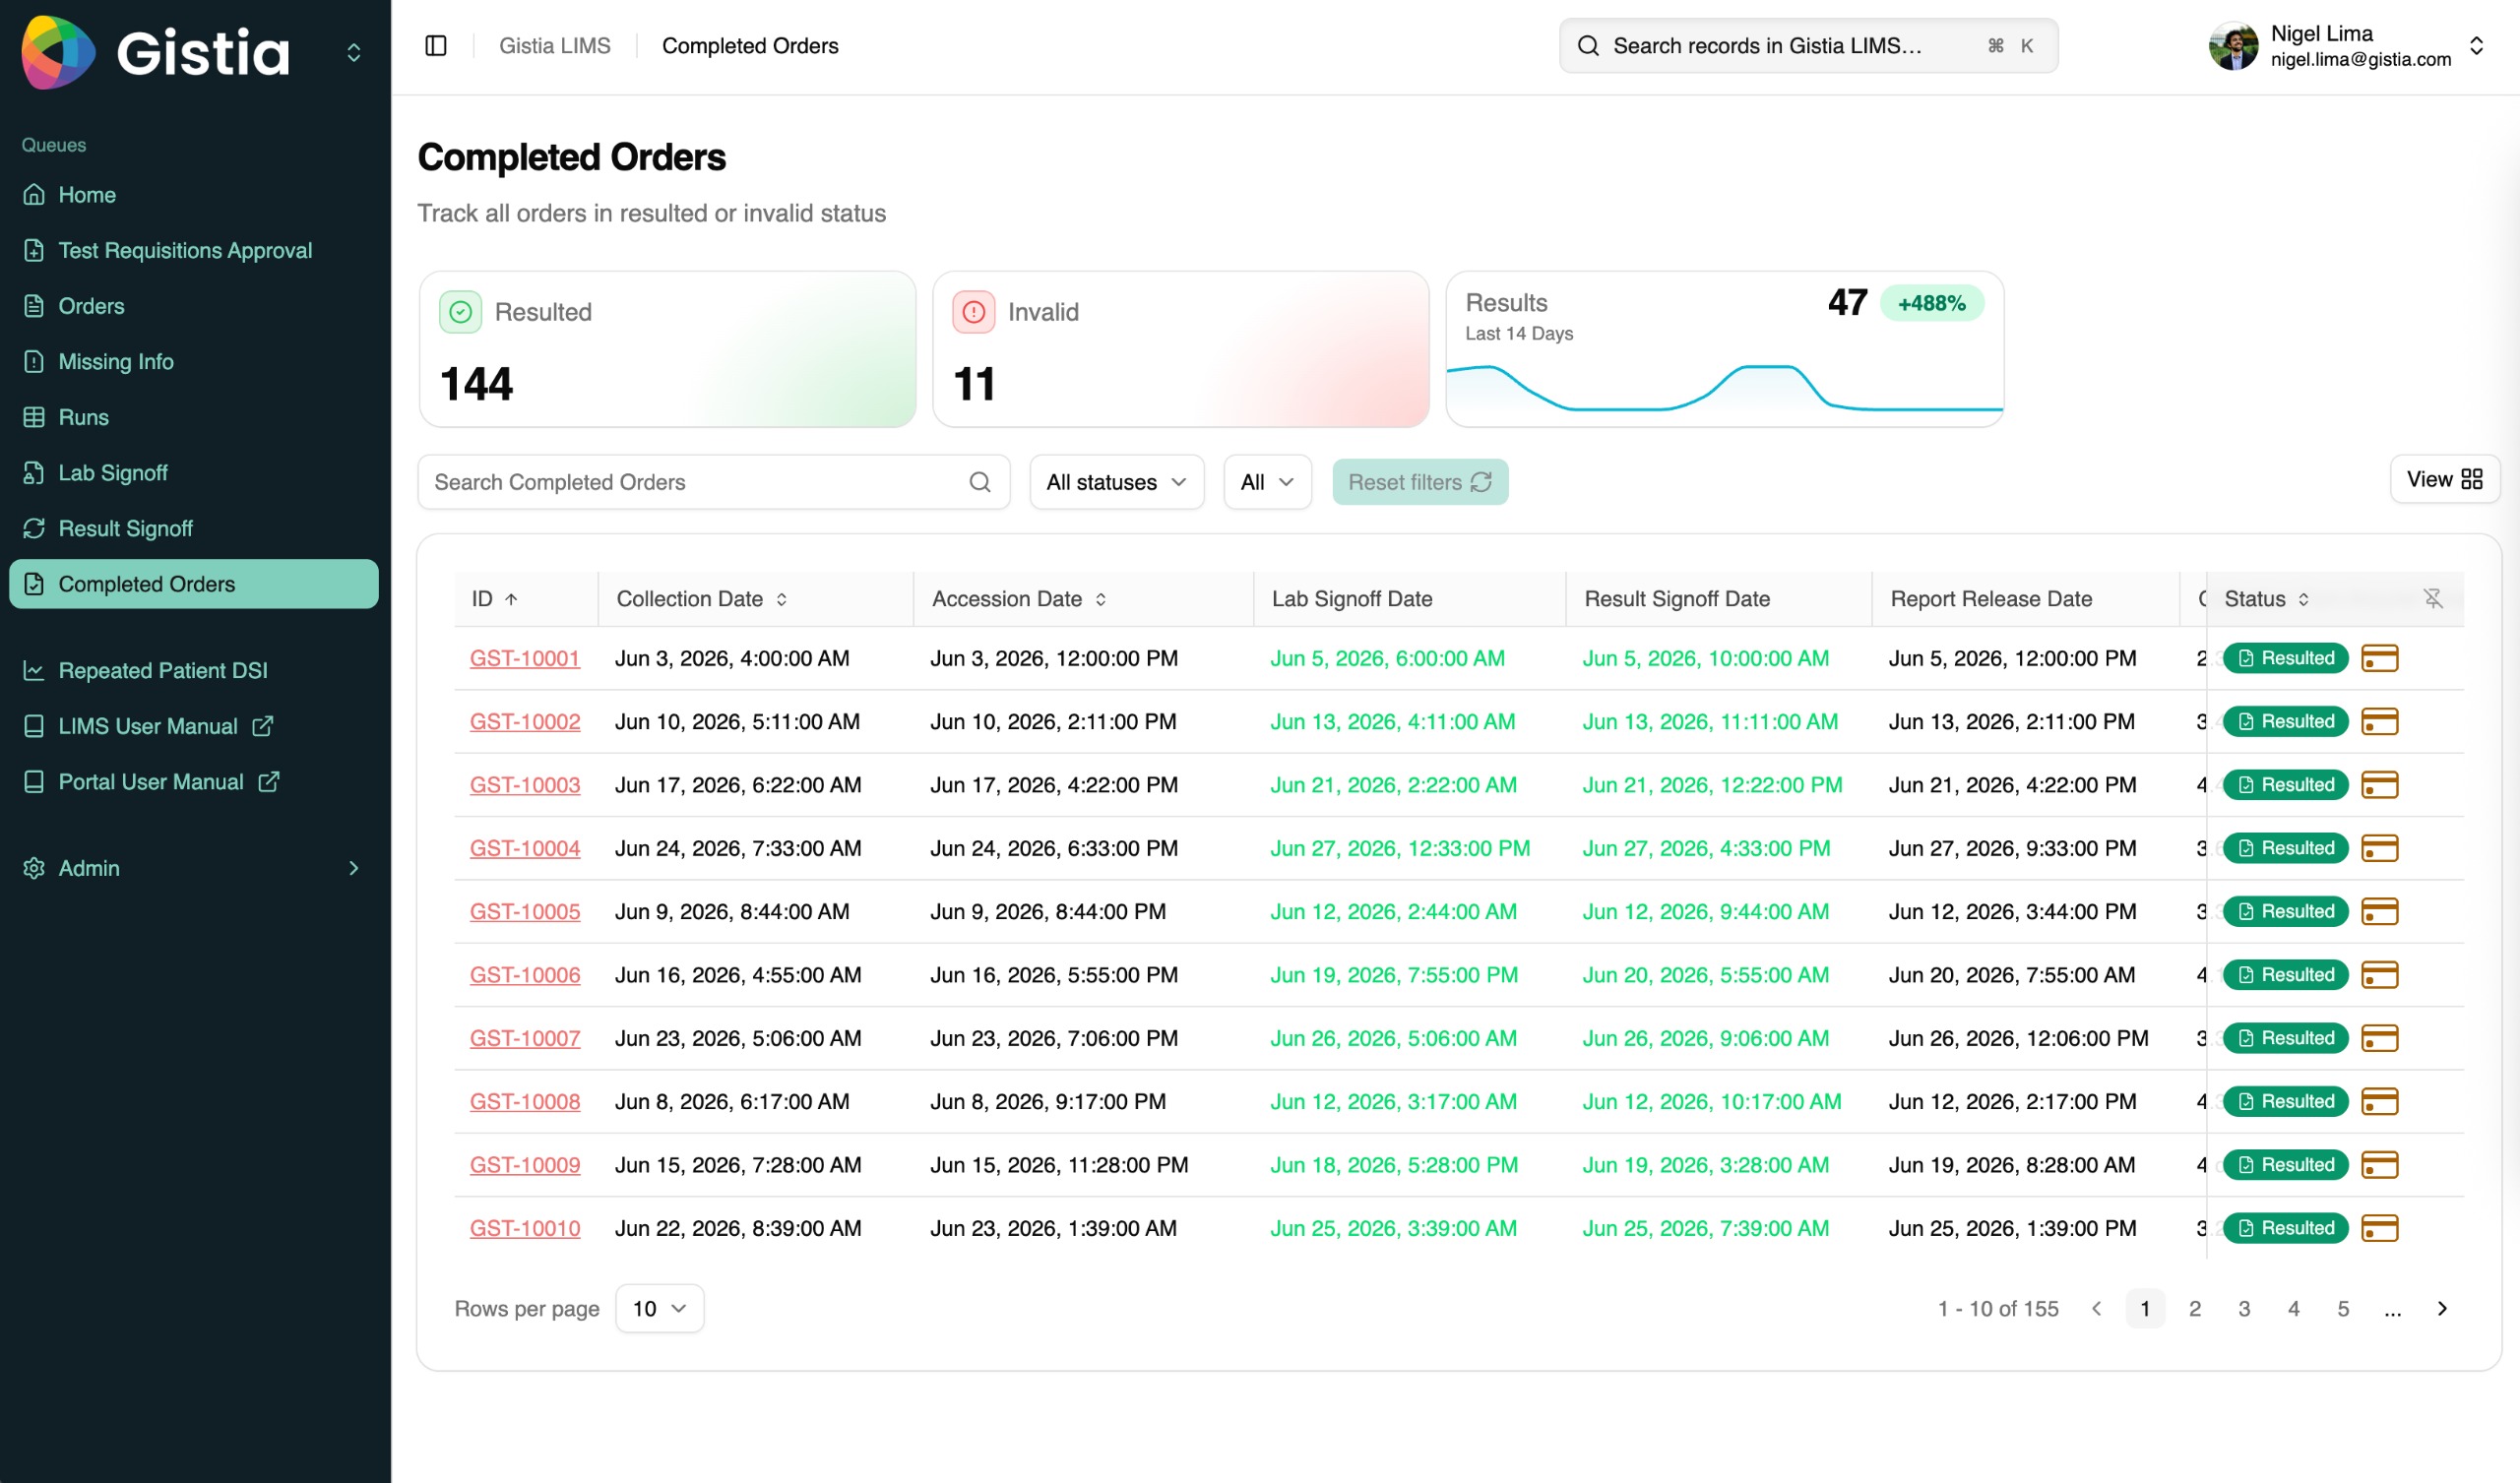
Task: Go to page 2 of results
Action: pyautogui.click(x=2194, y=1309)
